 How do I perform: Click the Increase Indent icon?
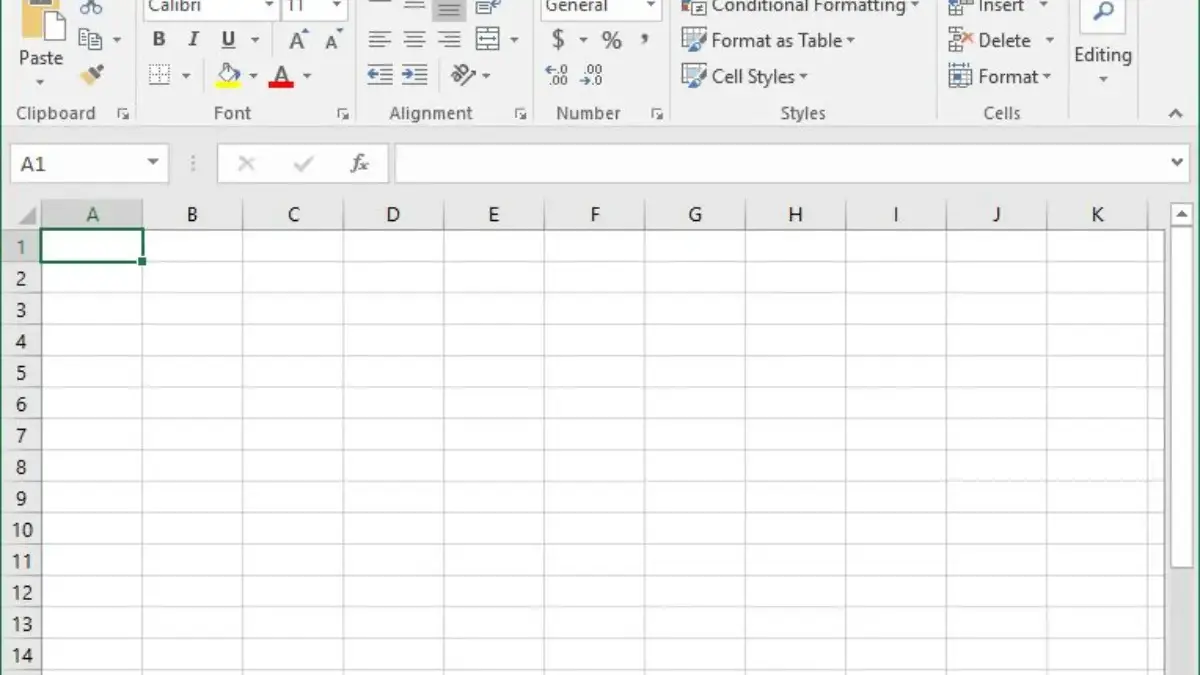click(414, 75)
